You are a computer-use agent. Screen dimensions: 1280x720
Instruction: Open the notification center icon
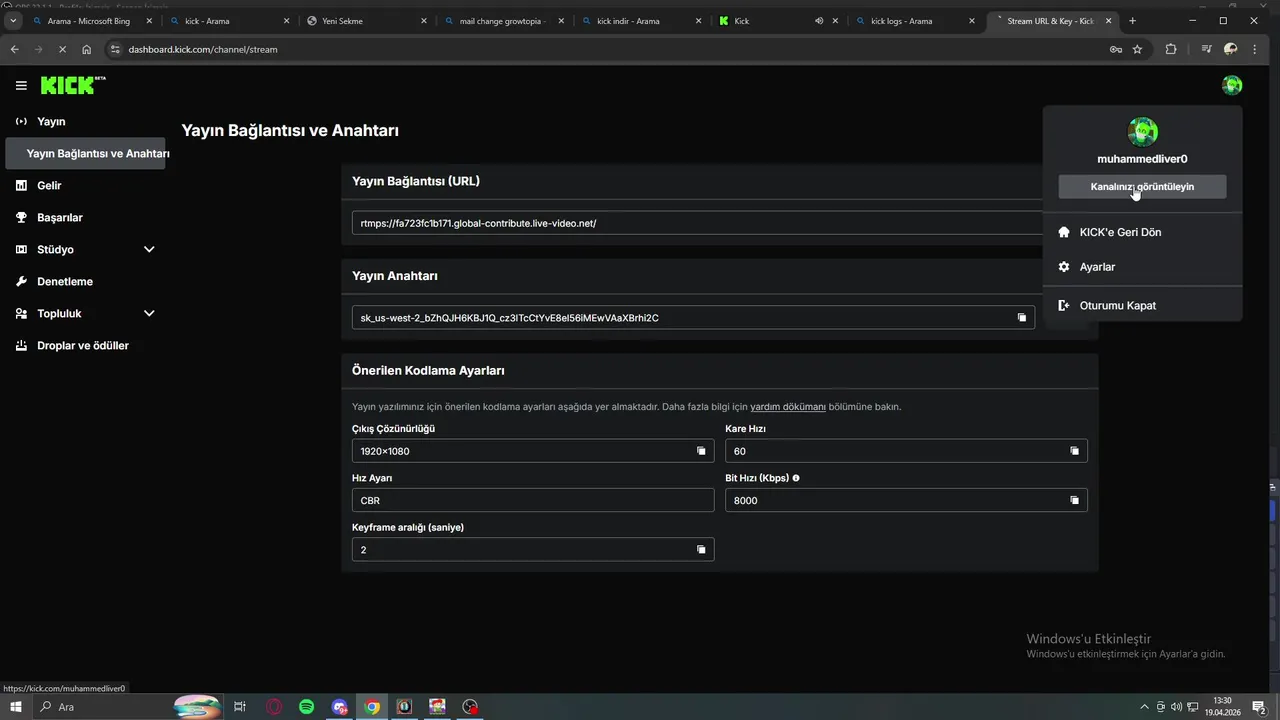click(1259, 707)
